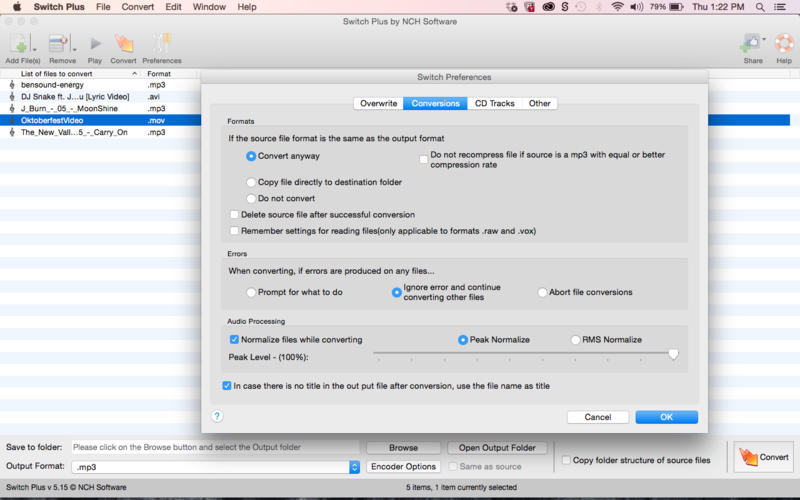Open the Help menu in menu bar
This screenshot has width=800, height=500.
[247, 7]
